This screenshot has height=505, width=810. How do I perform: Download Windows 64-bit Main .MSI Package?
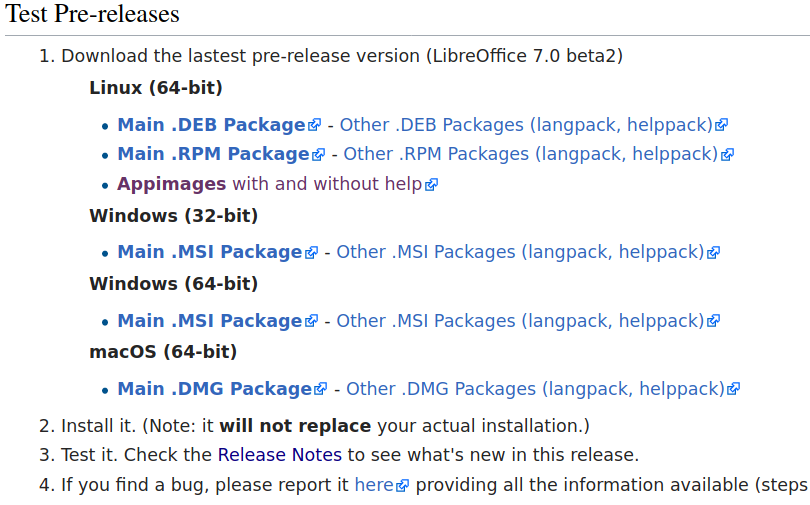(x=210, y=321)
